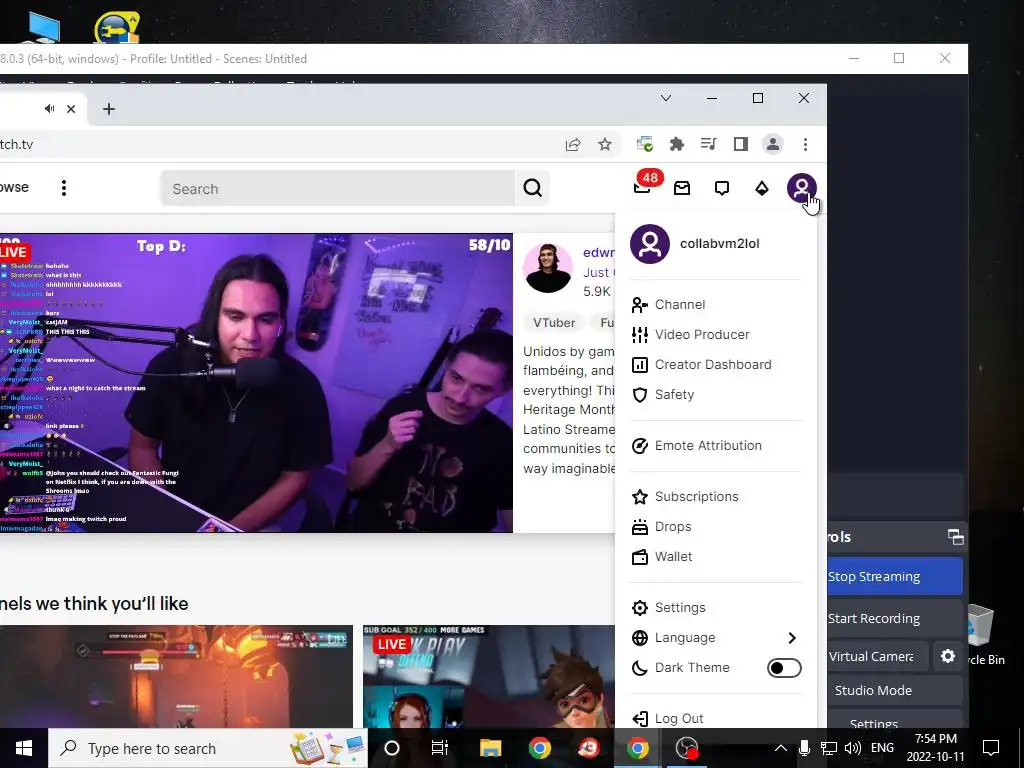Close the current Chrome tab
The height and width of the screenshot is (768, 1024).
point(71,108)
